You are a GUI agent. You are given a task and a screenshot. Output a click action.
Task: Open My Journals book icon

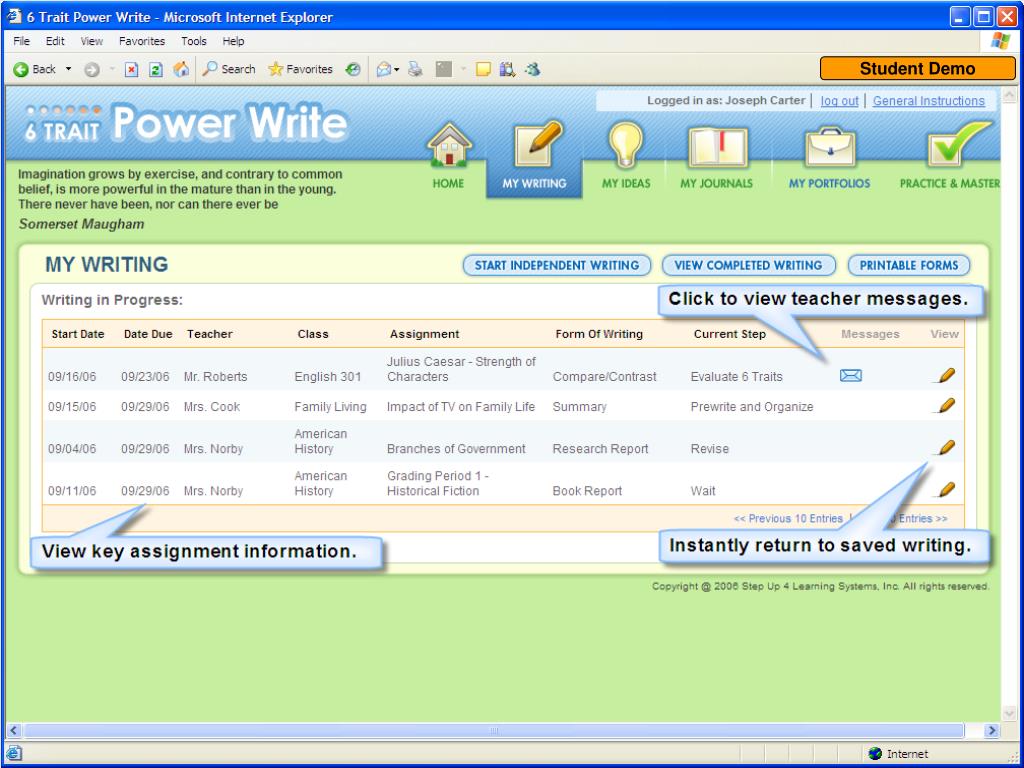717,146
